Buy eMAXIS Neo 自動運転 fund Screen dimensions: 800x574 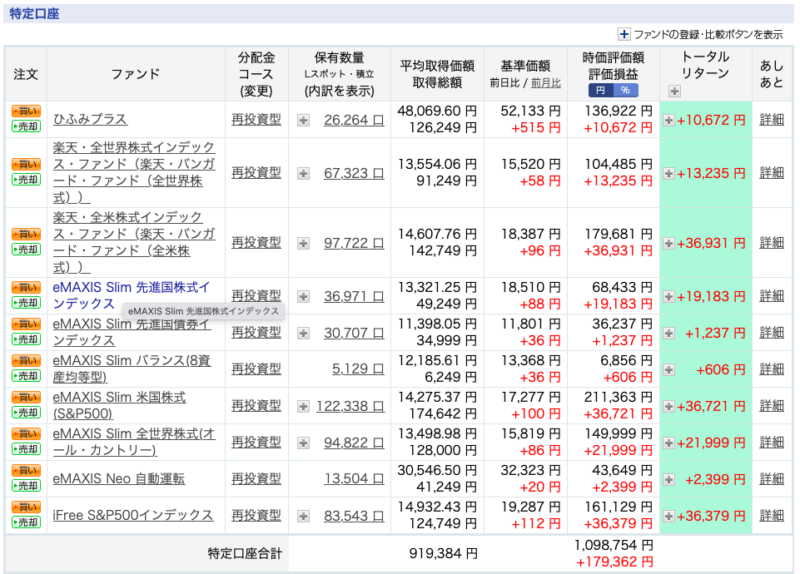[26, 471]
